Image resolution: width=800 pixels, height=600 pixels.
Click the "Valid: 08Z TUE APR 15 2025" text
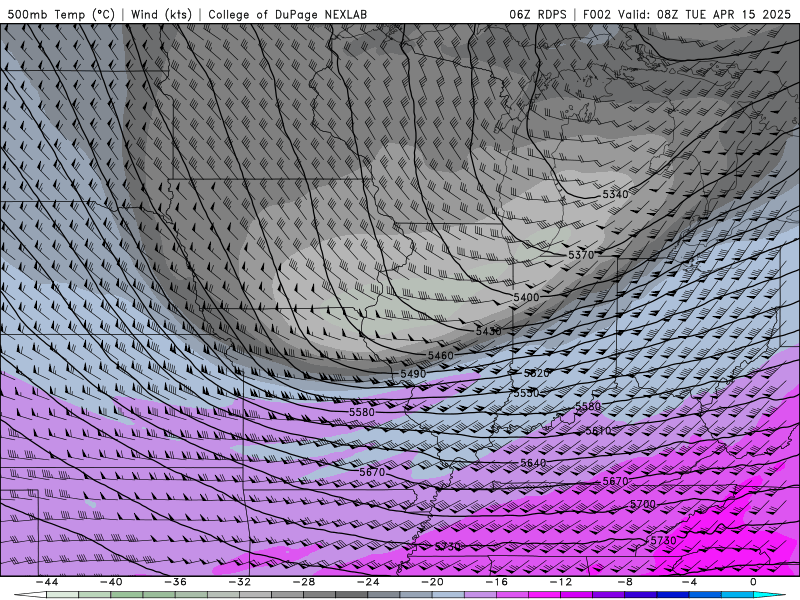704,14
